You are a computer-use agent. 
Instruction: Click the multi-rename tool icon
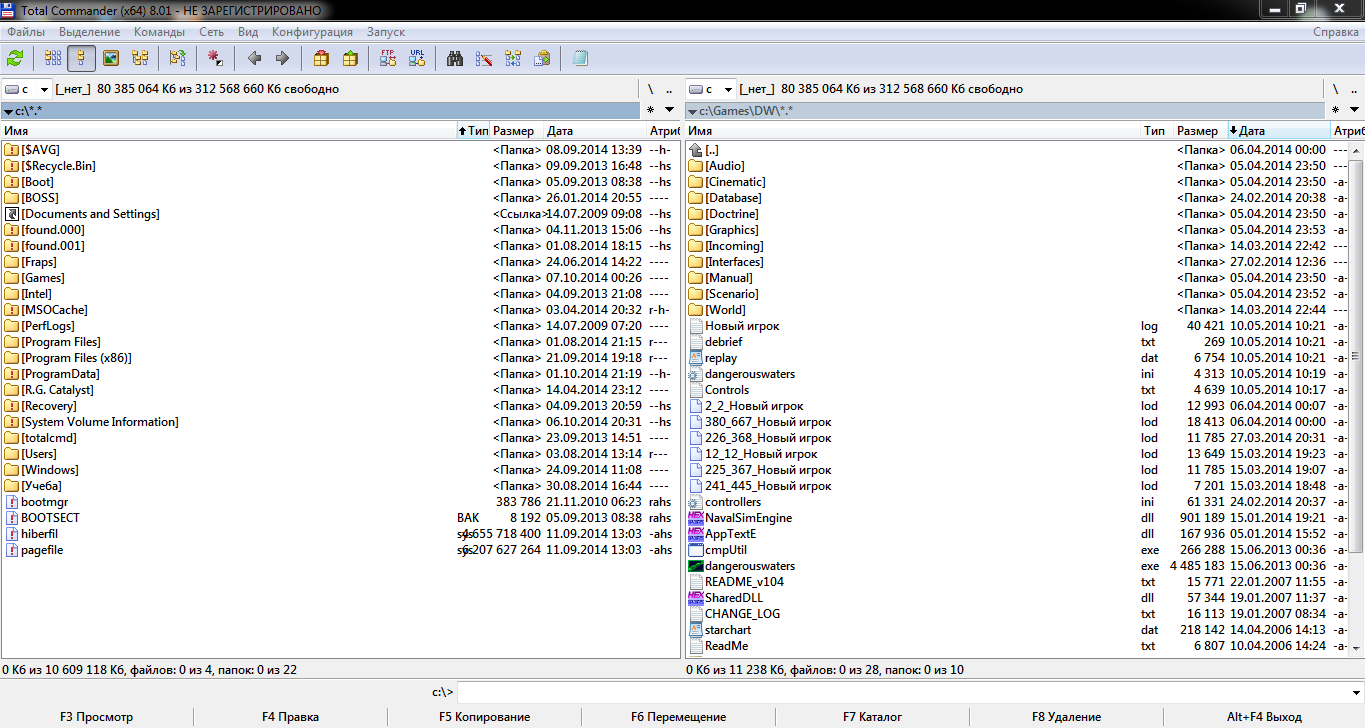click(x=484, y=59)
